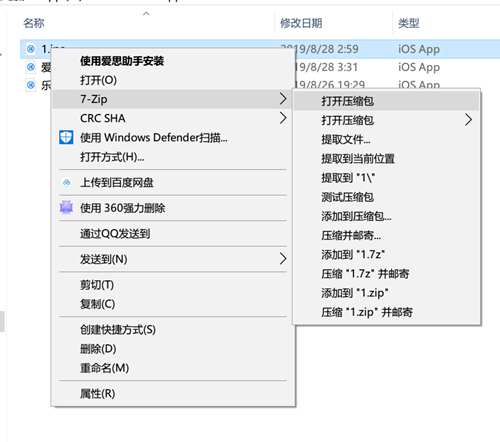
Task: Click the 360 force delete icon
Action: tap(66, 208)
